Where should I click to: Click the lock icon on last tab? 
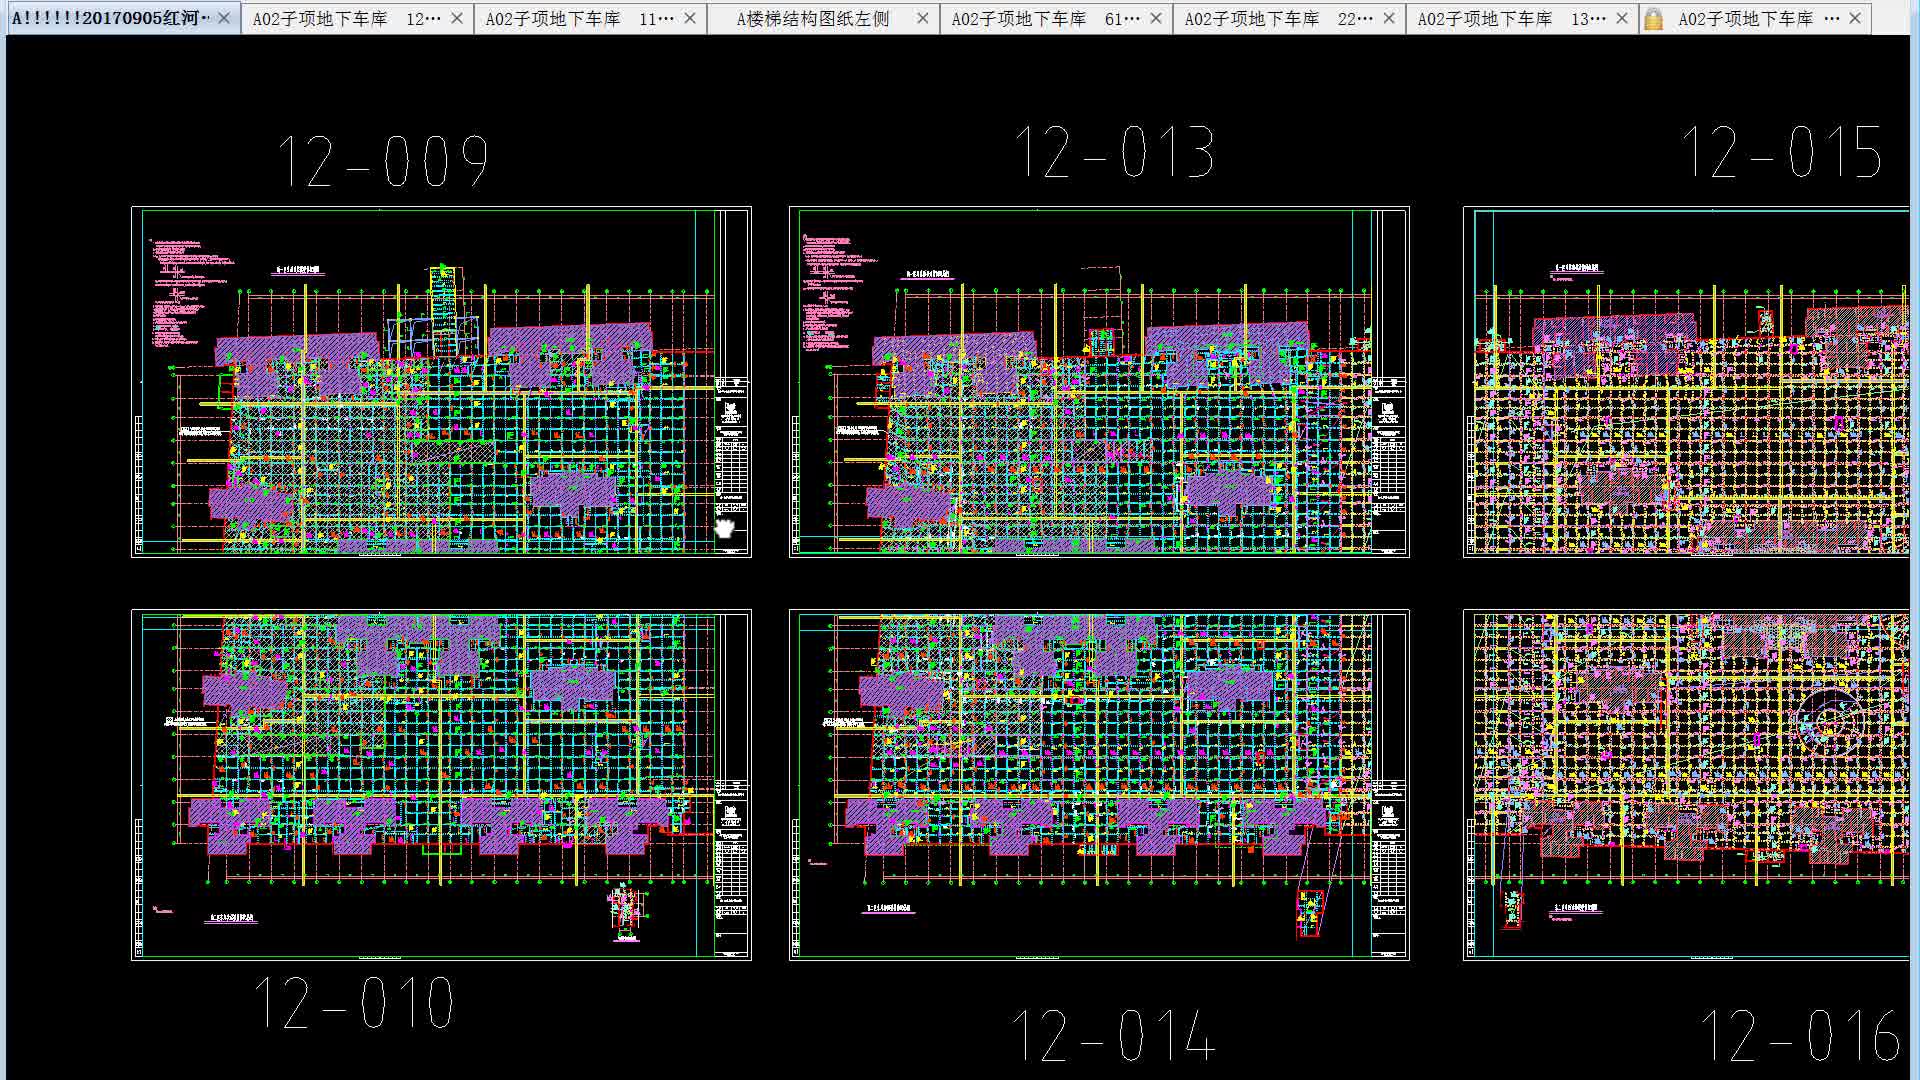pyautogui.click(x=1653, y=18)
